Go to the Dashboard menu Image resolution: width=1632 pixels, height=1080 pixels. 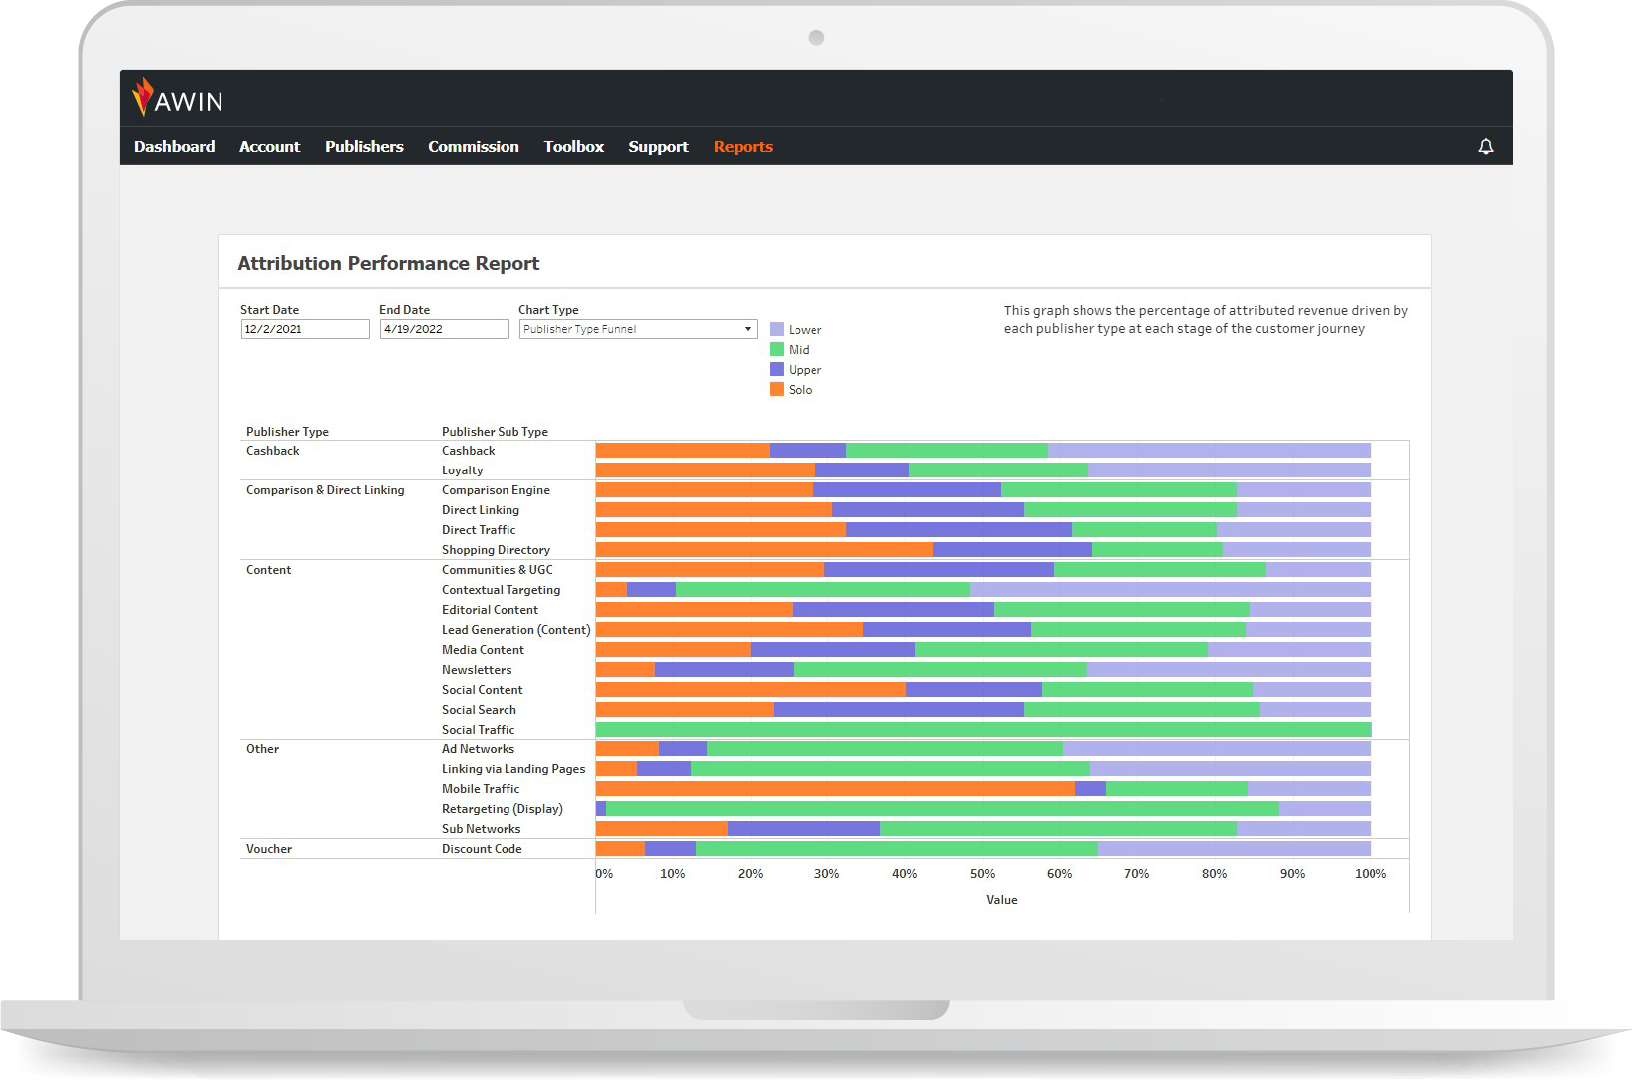(x=175, y=147)
